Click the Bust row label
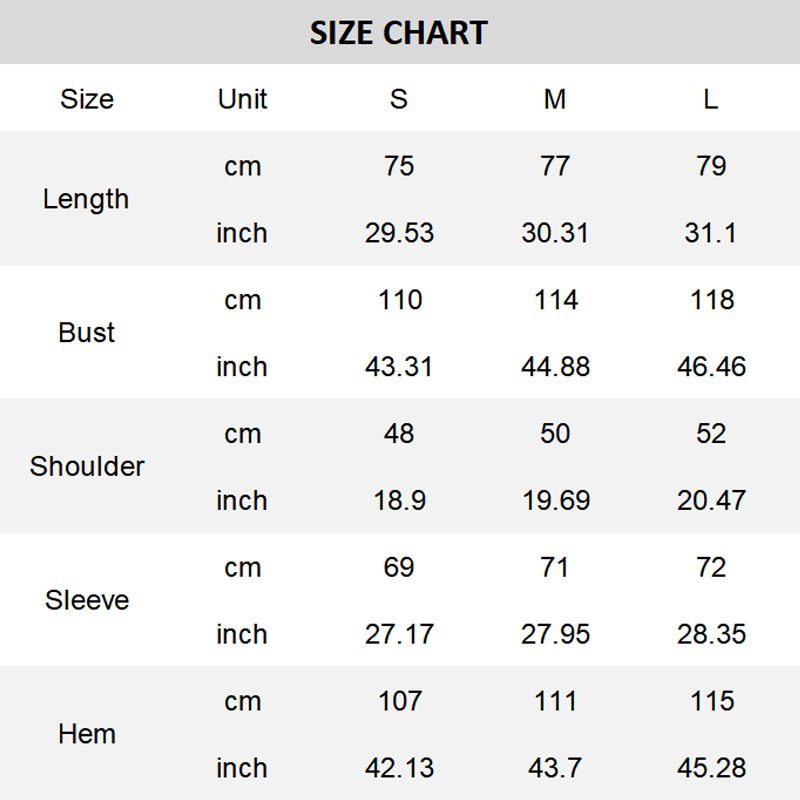The width and height of the screenshot is (800, 800). coord(86,333)
